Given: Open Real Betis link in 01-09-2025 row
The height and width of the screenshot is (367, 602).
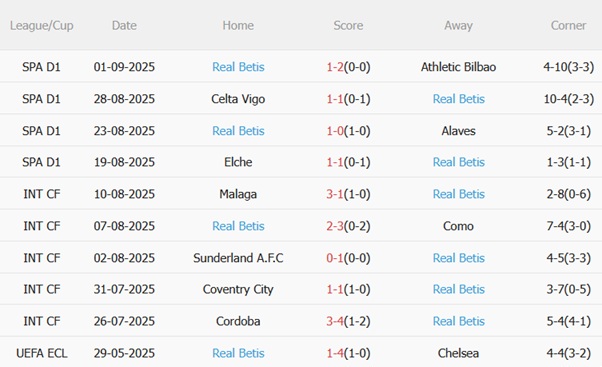Looking at the screenshot, I should 238,67.
